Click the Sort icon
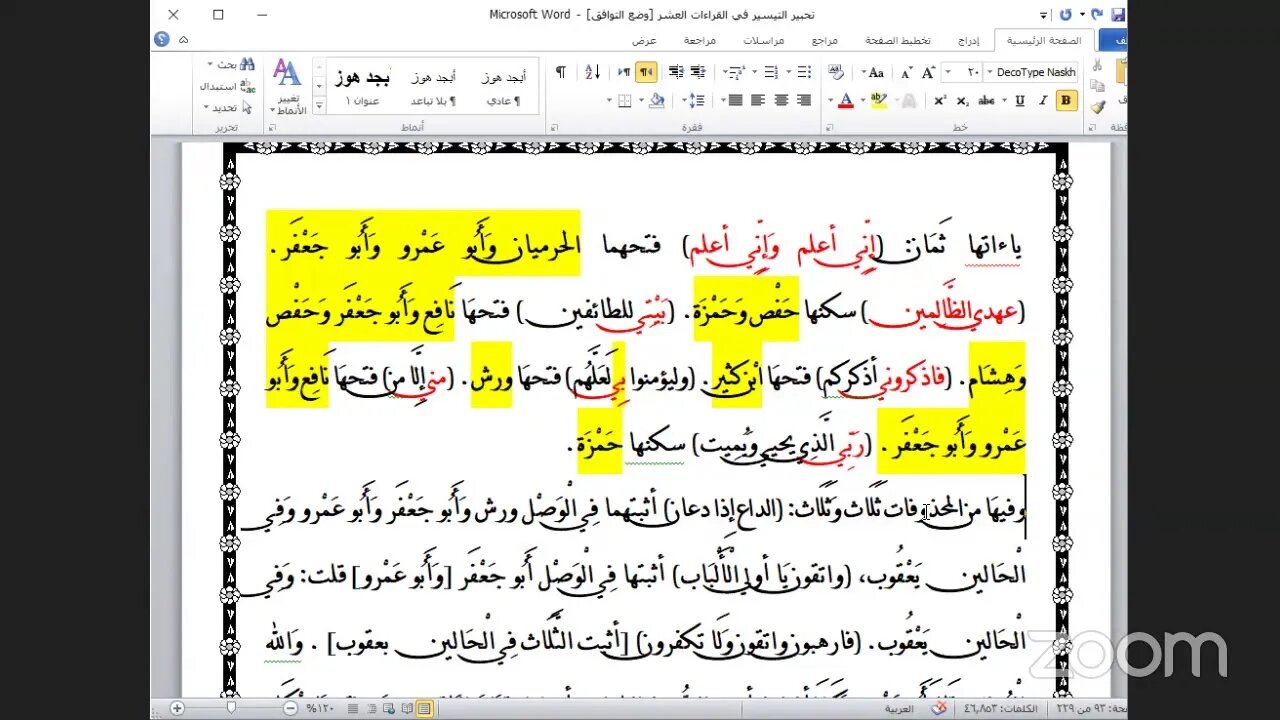This screenshot has height=720, width=1280. [x=593, y=72]
